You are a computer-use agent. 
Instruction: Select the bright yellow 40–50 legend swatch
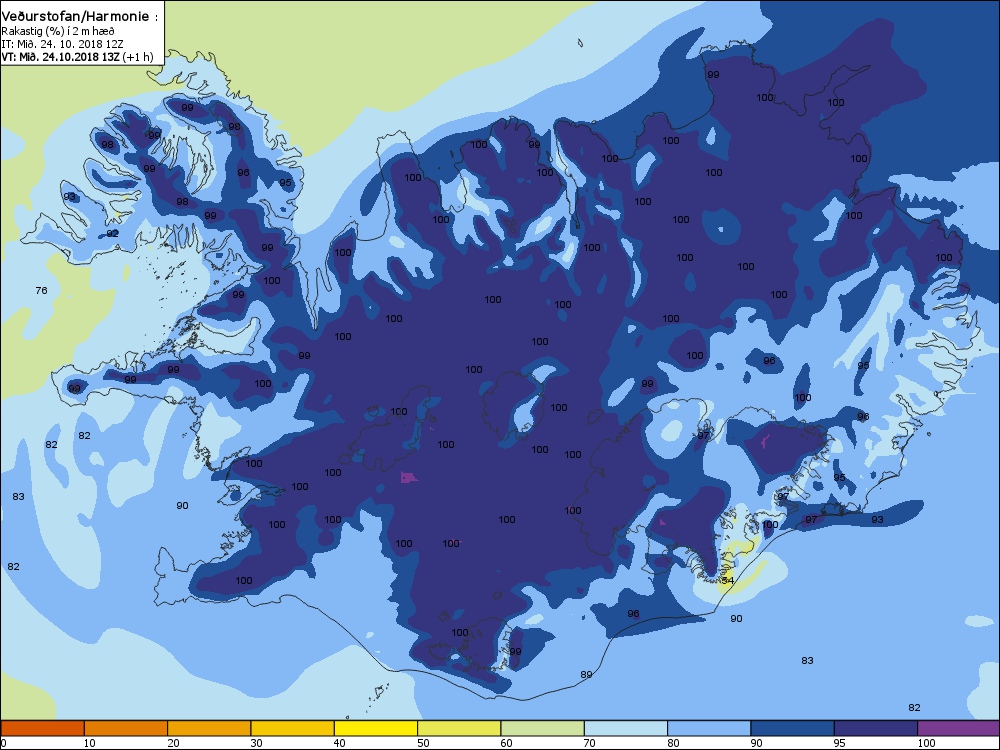pyautogui.click(x=376, y=728)
